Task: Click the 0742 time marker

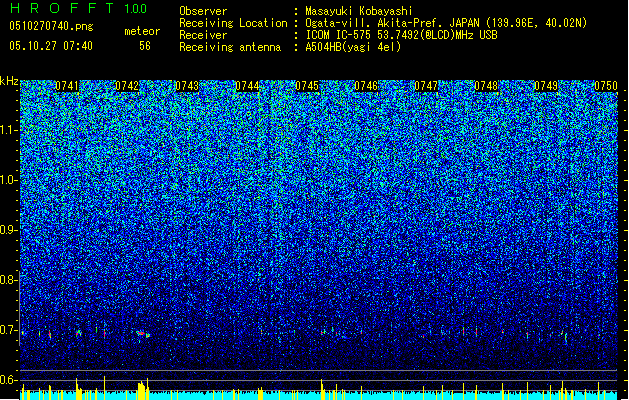Action: click(x=127, y=86)
